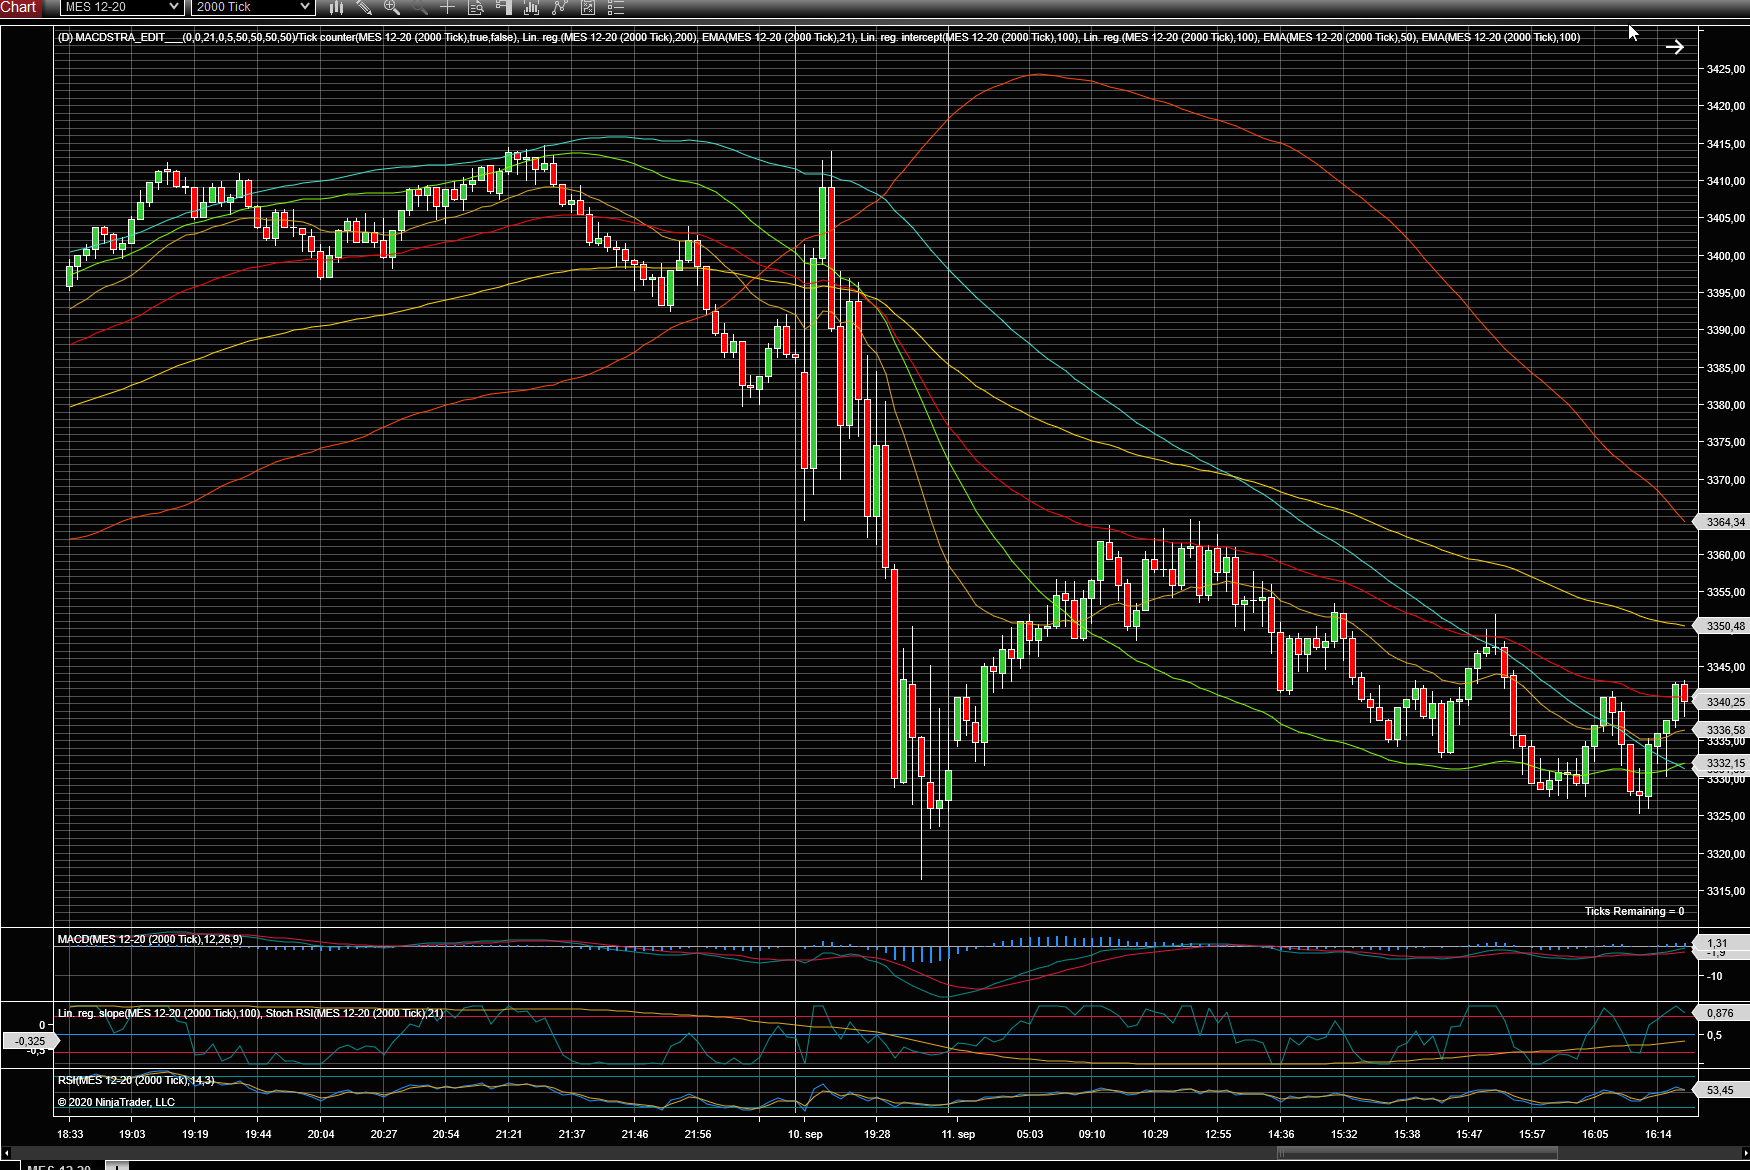1750x1170 pixels.
Task: Activate the crosshair cursor tool
Action: [x=448, y=8]
